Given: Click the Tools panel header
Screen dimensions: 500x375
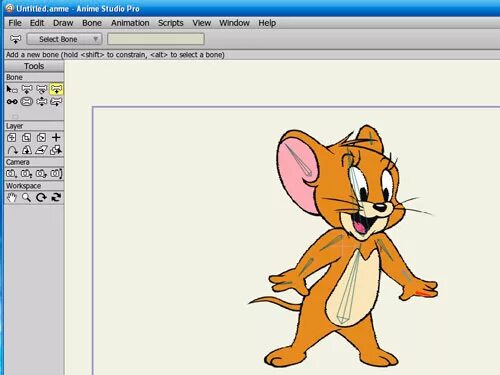Looking at the screenshot, I should 34,66.
